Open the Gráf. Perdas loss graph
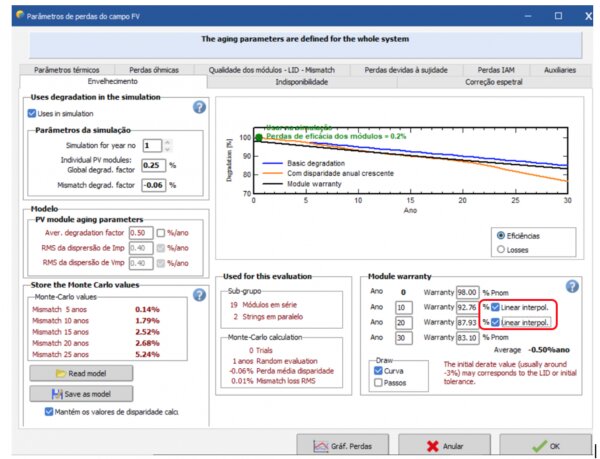 point(343,446)
